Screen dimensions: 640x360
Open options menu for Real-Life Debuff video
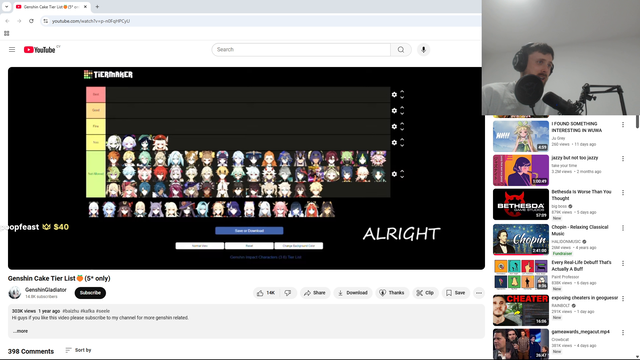pyautogui.click(x=623, y=263)
